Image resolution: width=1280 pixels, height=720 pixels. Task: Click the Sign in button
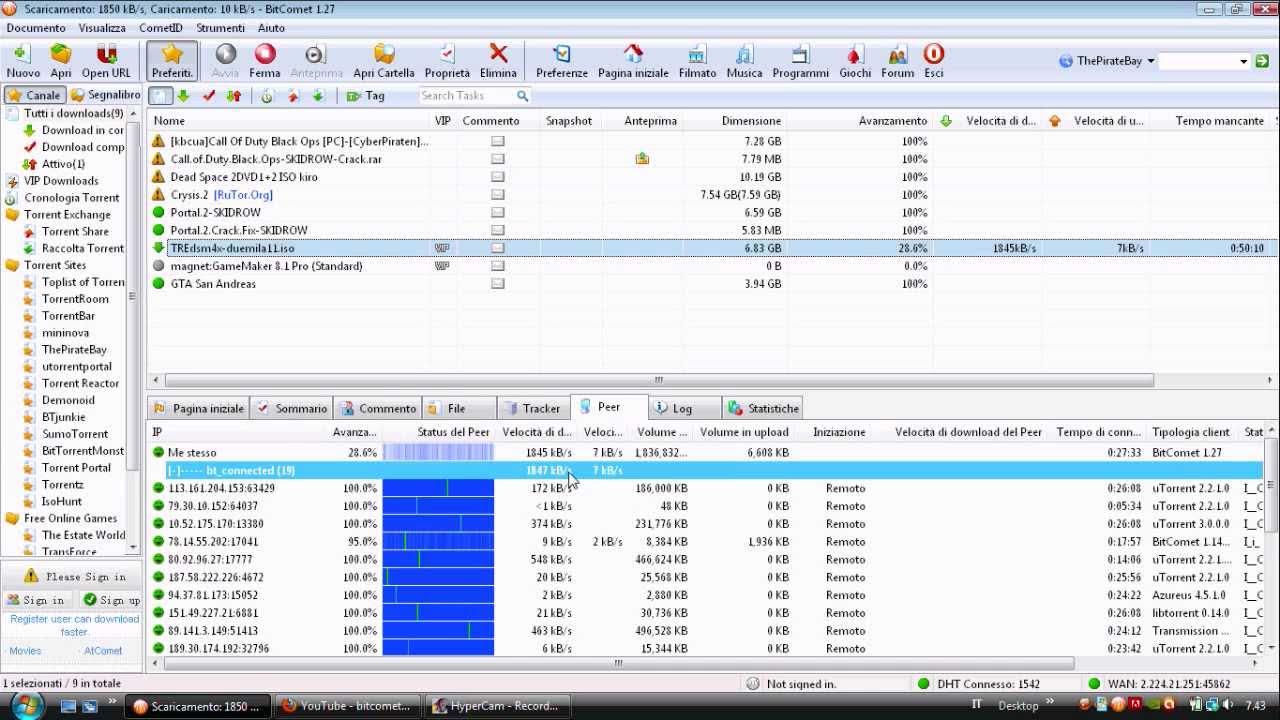point(36,600)
